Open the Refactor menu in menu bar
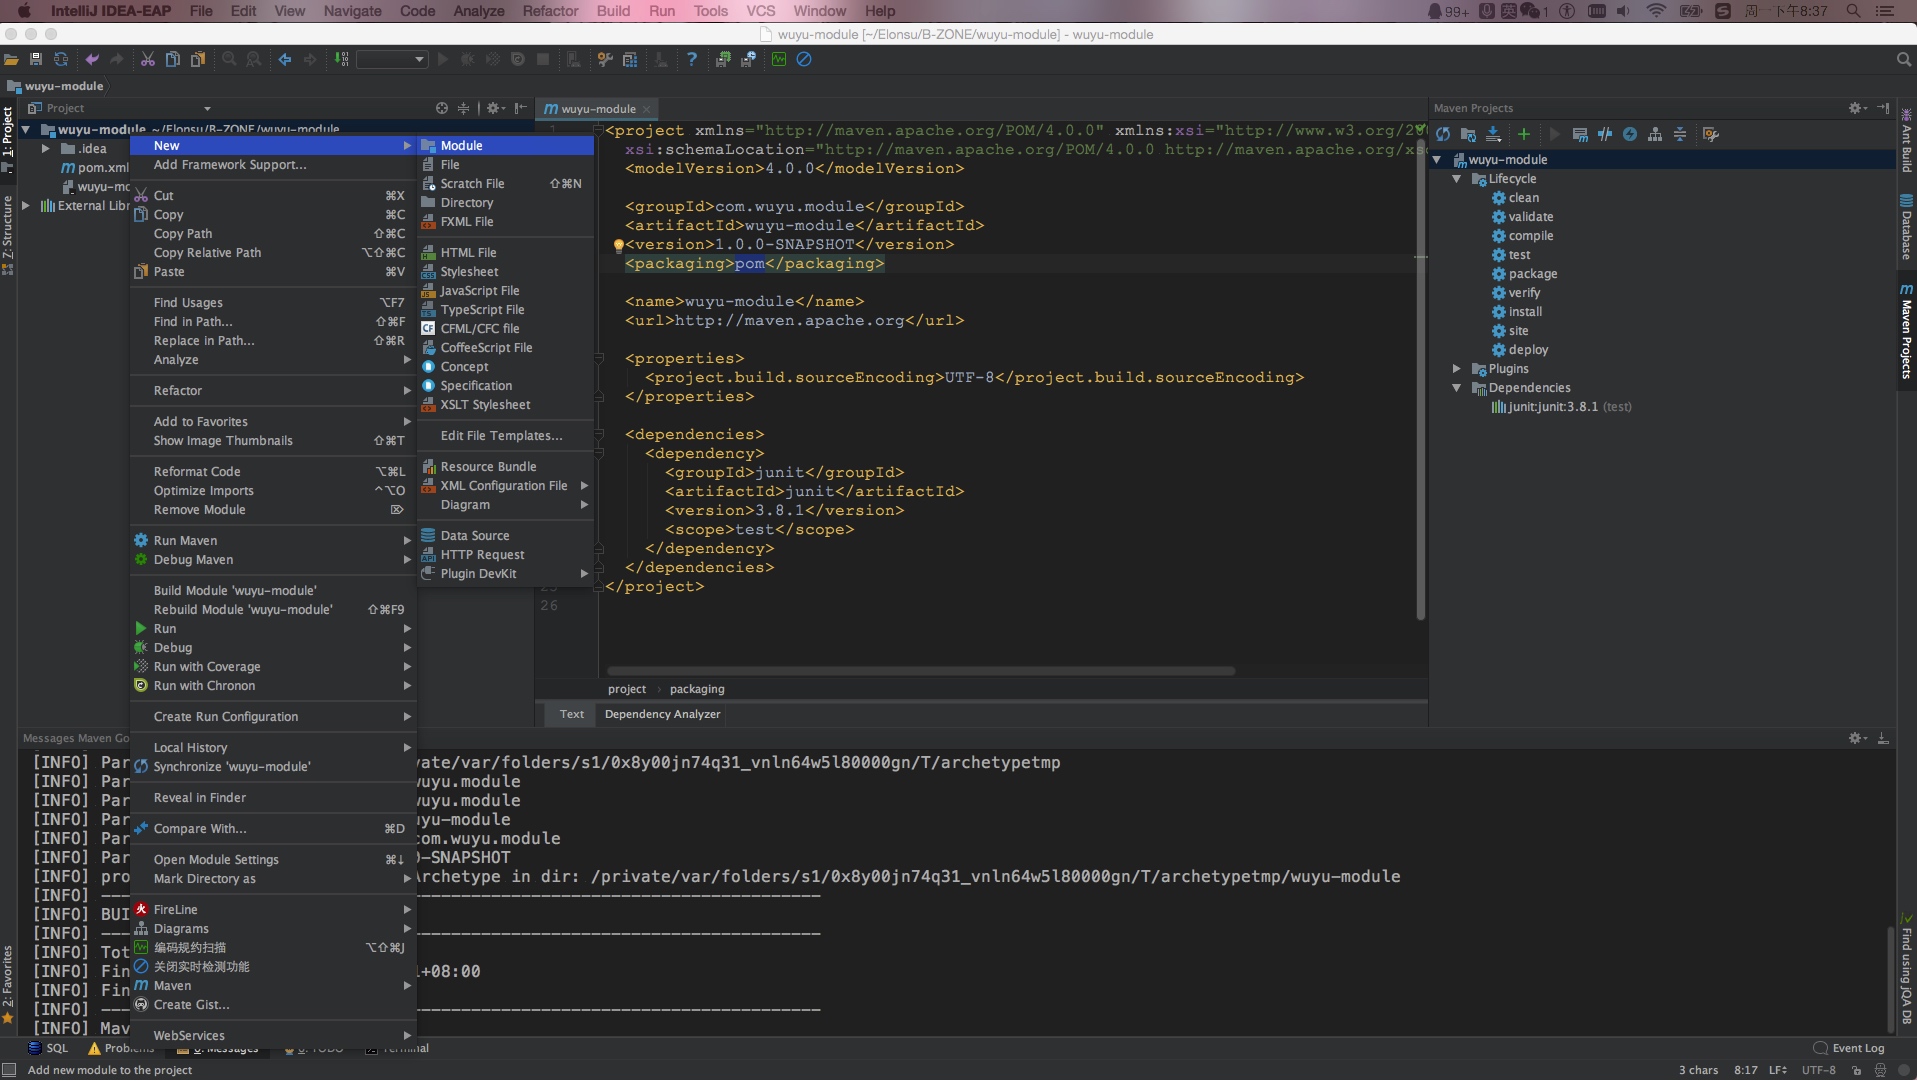The height and width of the screenshot is (1081, 1917). 550,11
